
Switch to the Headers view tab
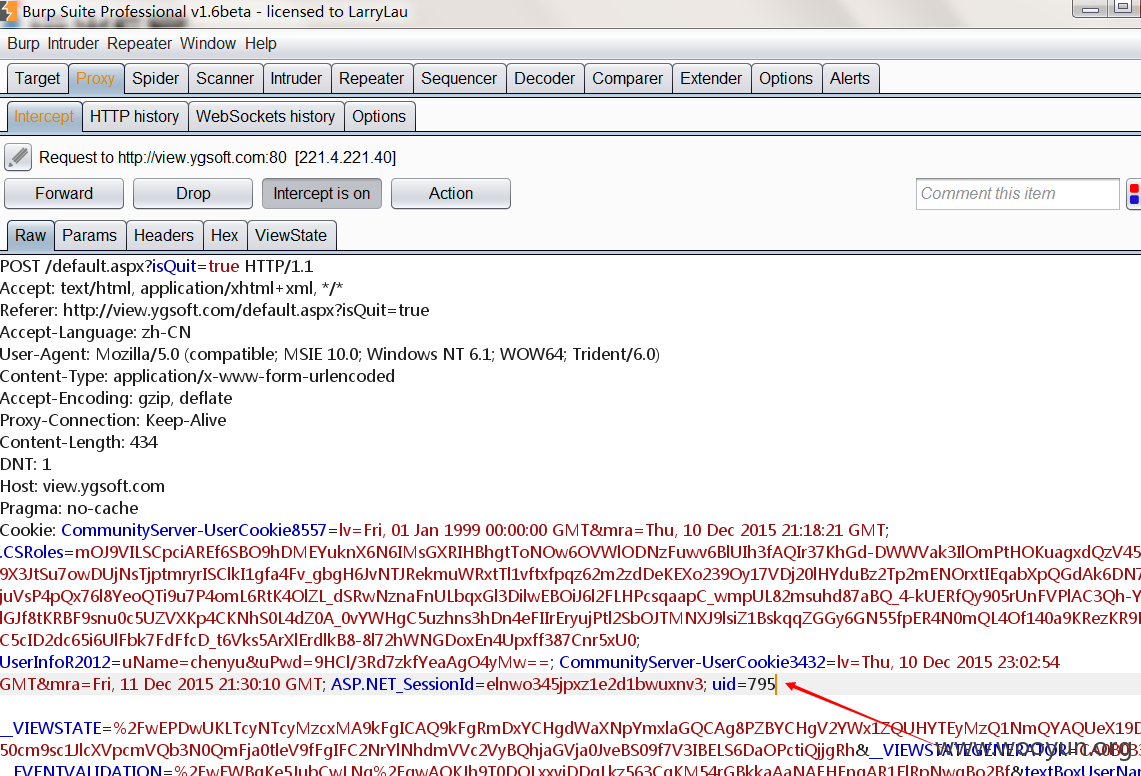164,236
